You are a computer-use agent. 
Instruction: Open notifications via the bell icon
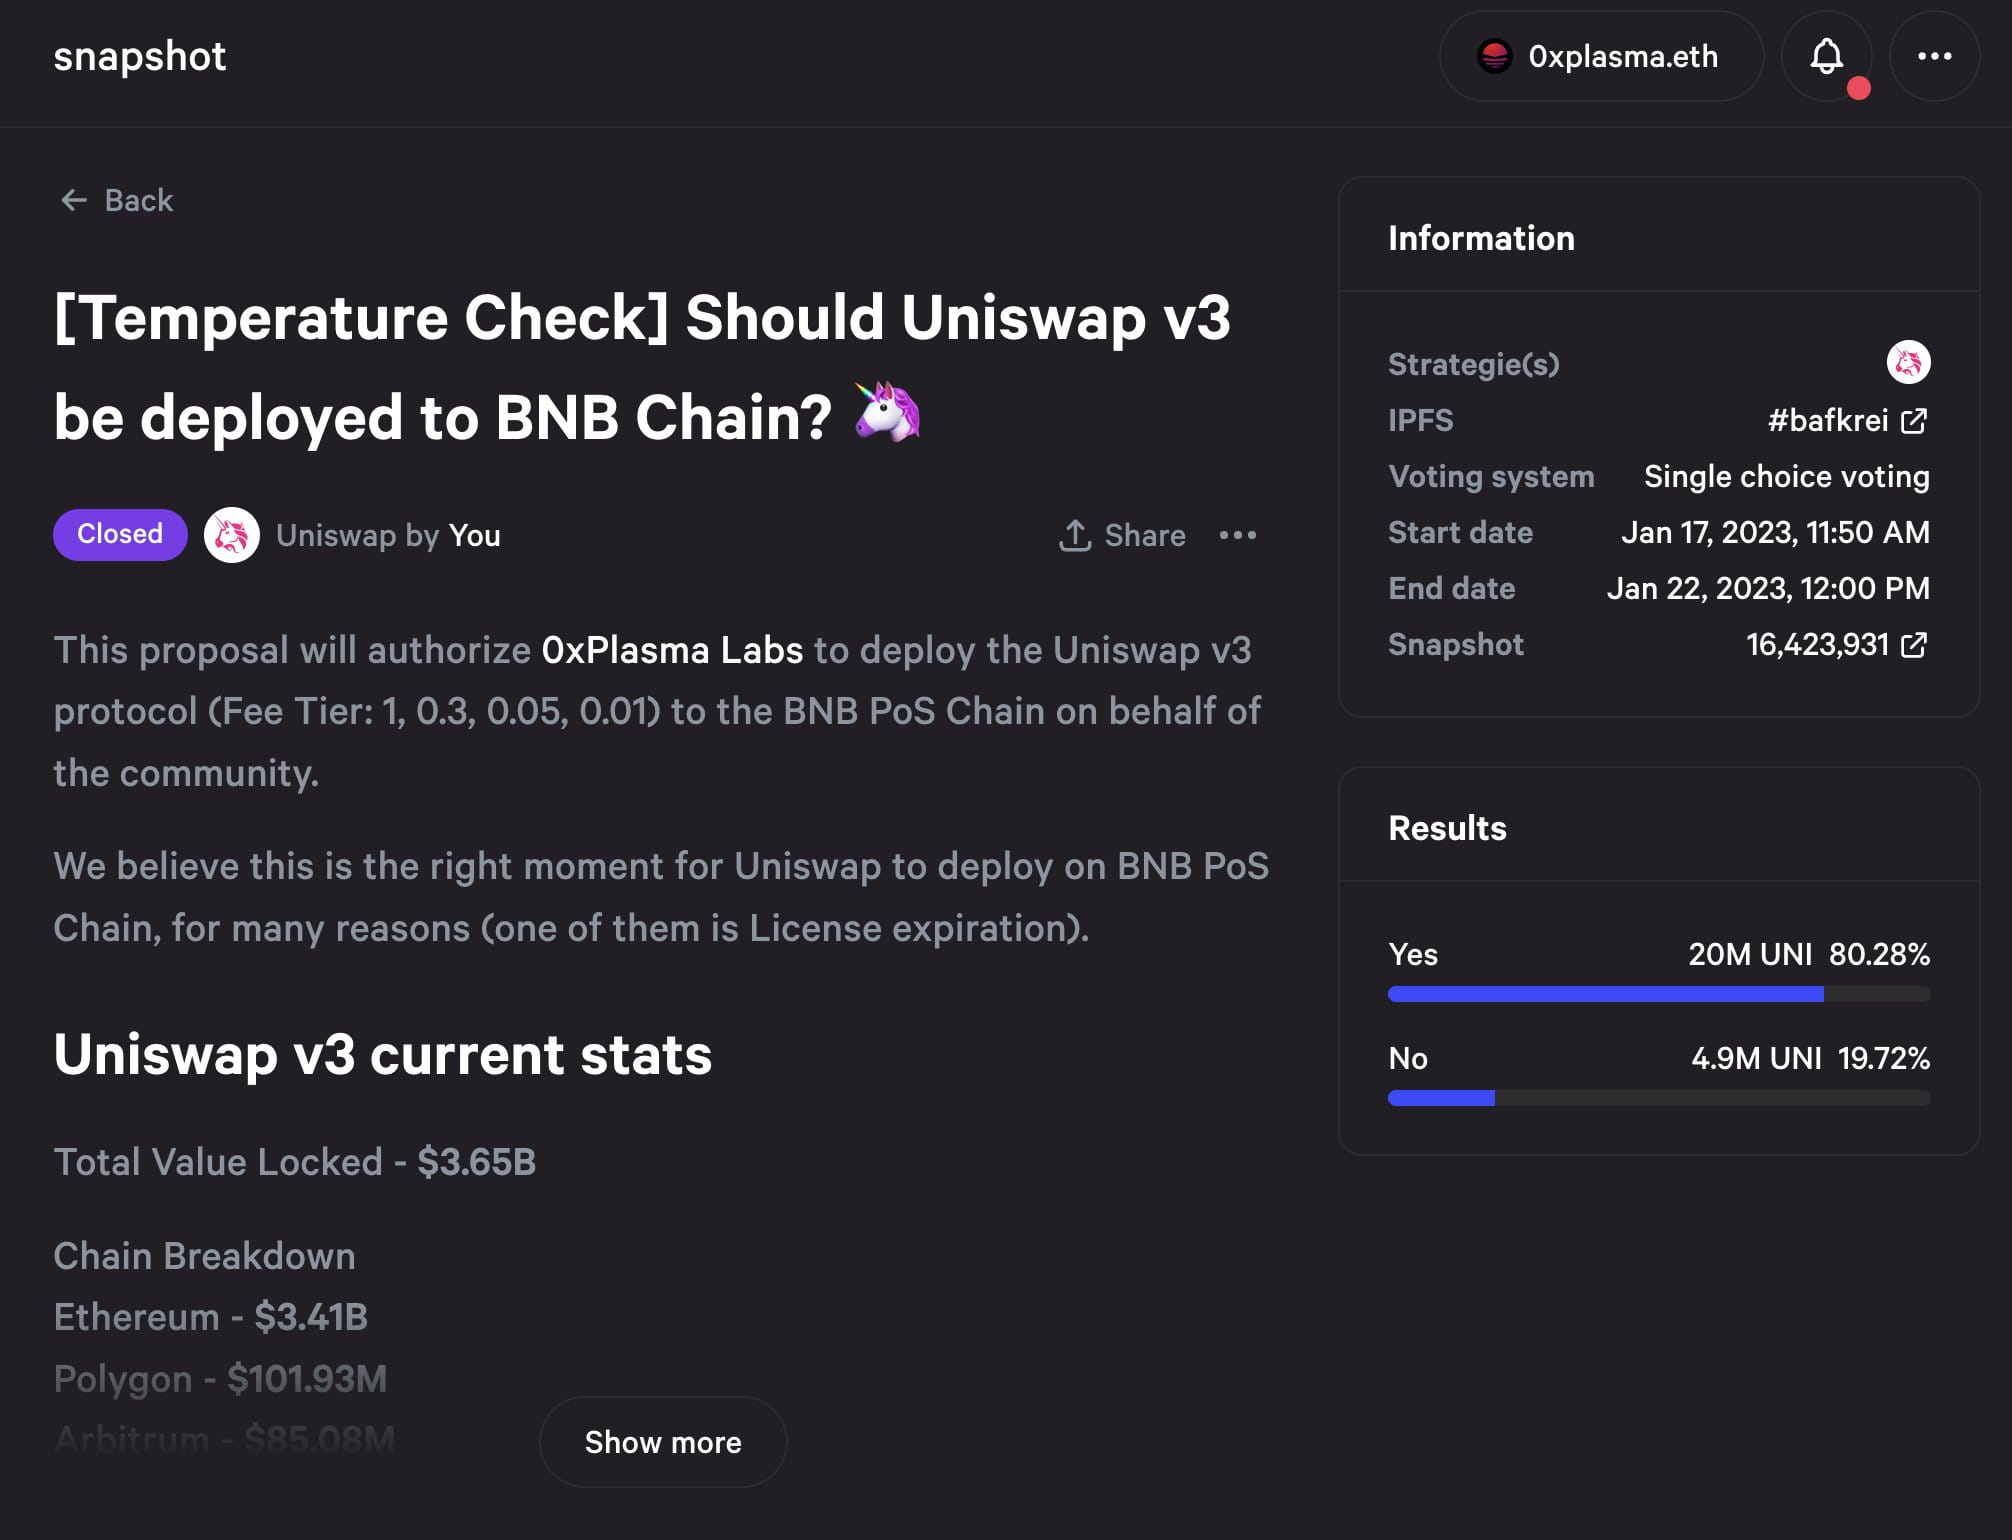[x=1827, y=57]
